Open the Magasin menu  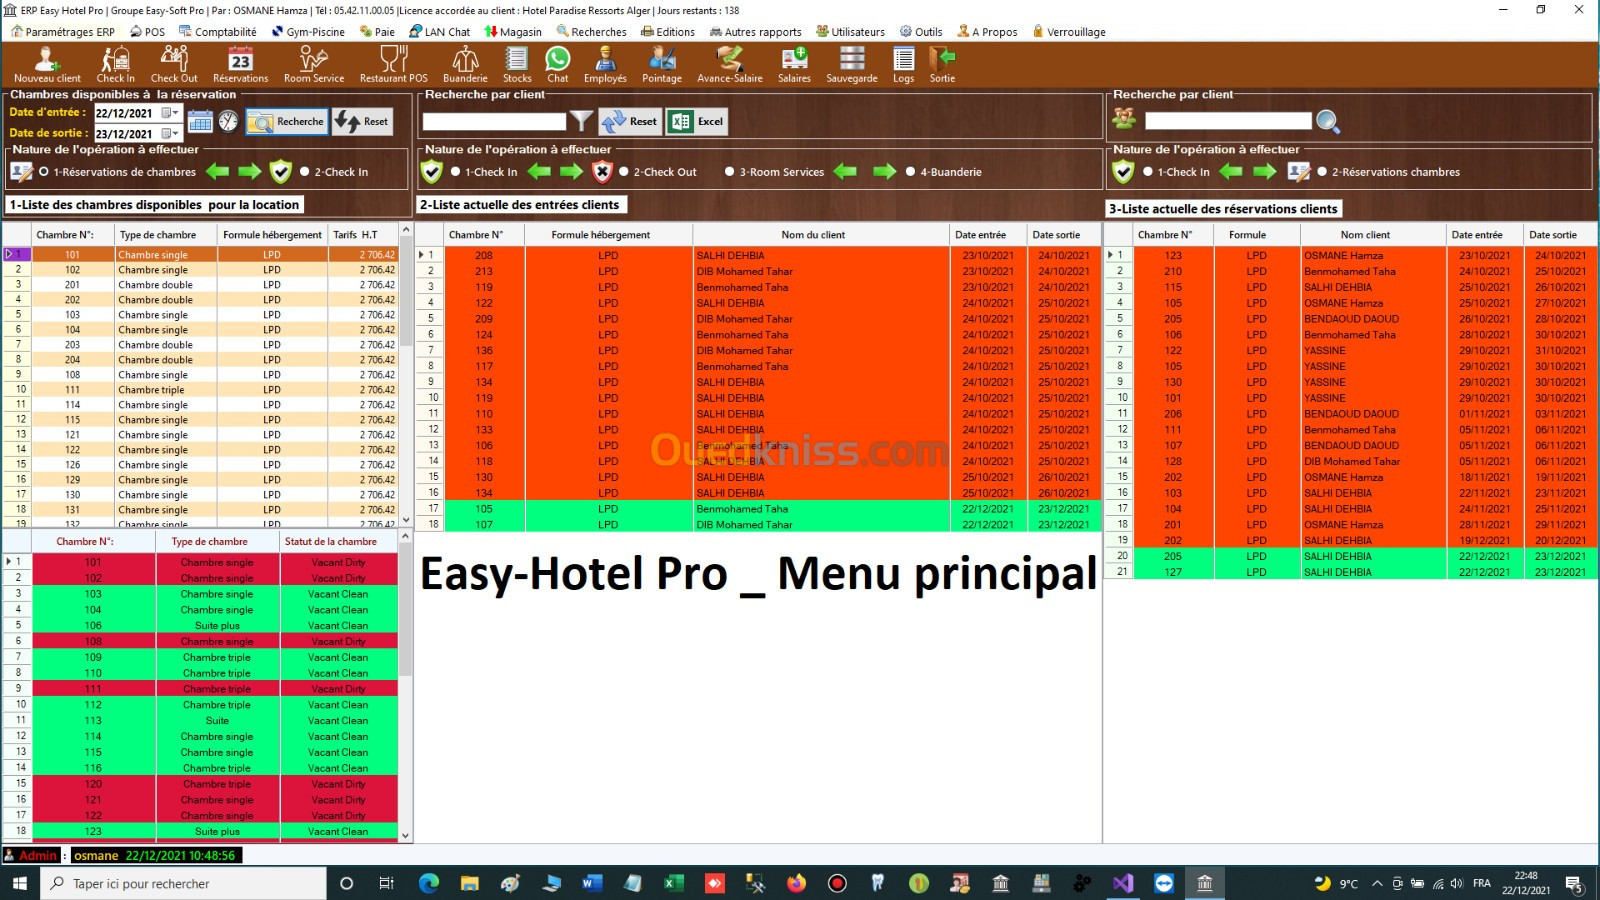click(513, 32)
